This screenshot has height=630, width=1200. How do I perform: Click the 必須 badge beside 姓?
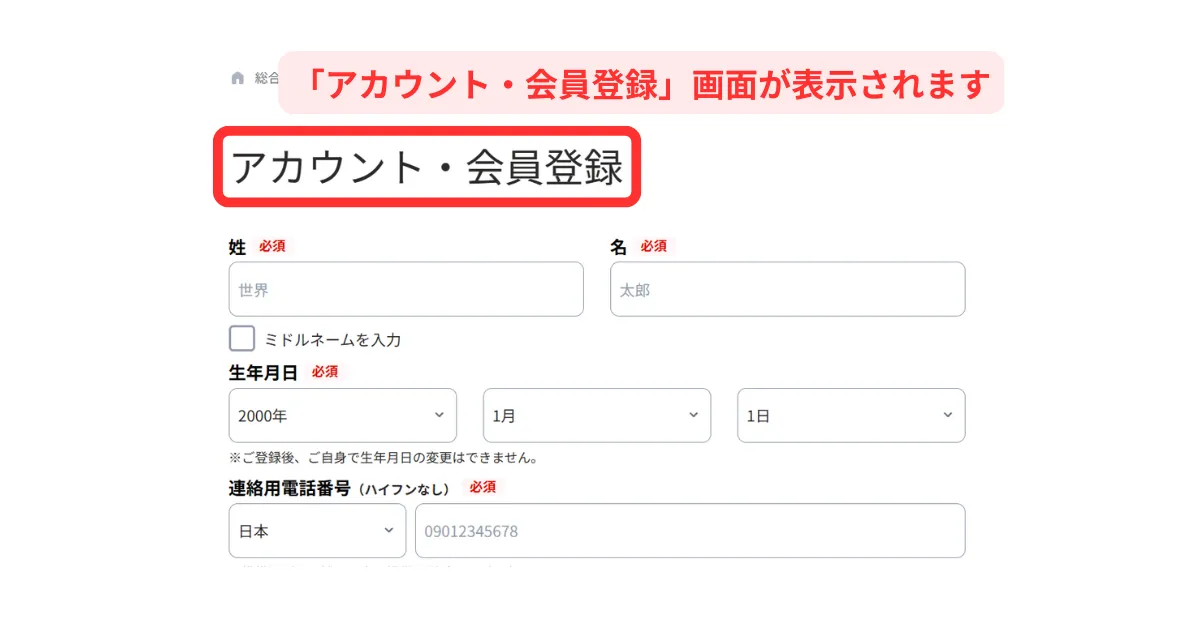tap(272, 246)
